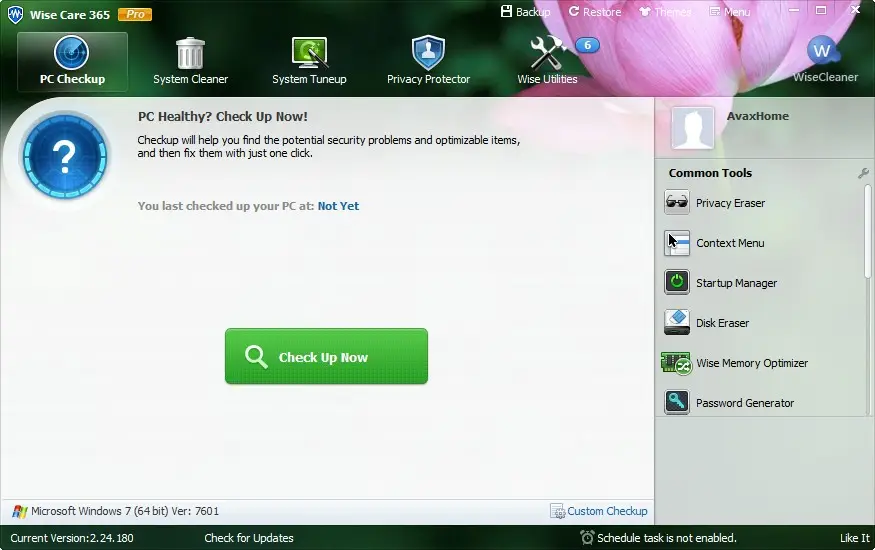Click the Backup option in title bar

(525, 11)
